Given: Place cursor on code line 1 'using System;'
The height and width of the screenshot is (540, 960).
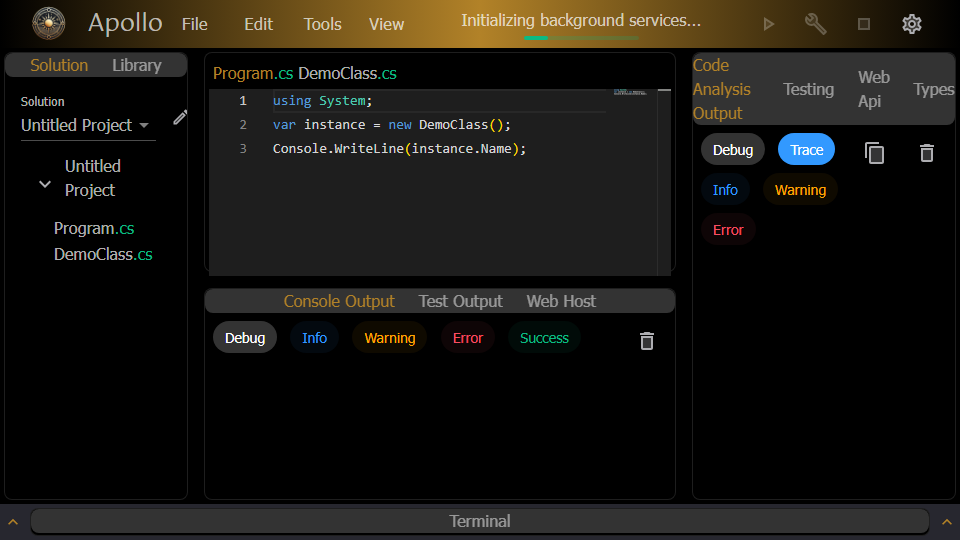Looking at the screenshot, I should [322, 100].
